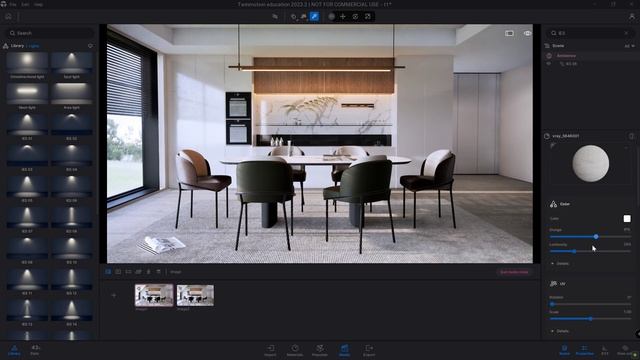Click the icon right of the material name
640x360 pixels.
[631, 136]
